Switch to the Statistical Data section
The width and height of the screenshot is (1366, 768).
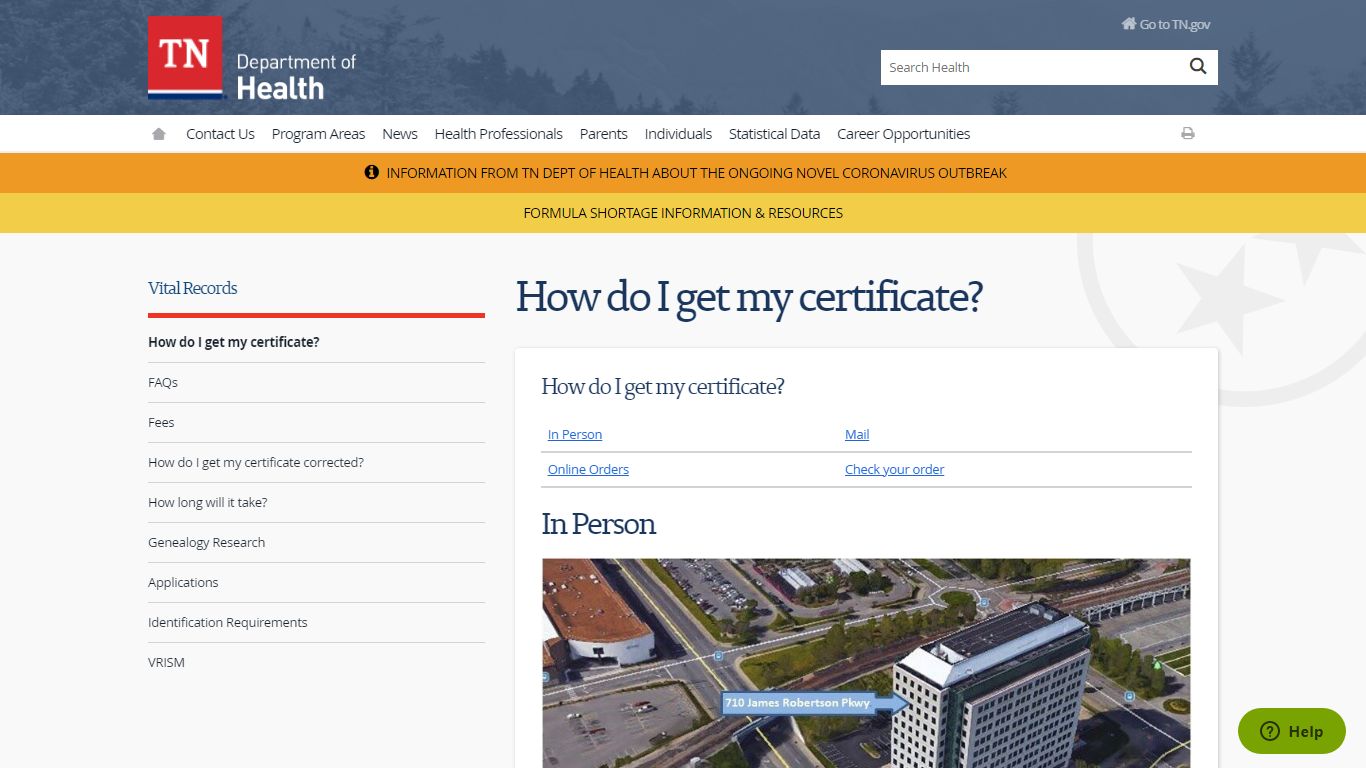coord(774,133)
